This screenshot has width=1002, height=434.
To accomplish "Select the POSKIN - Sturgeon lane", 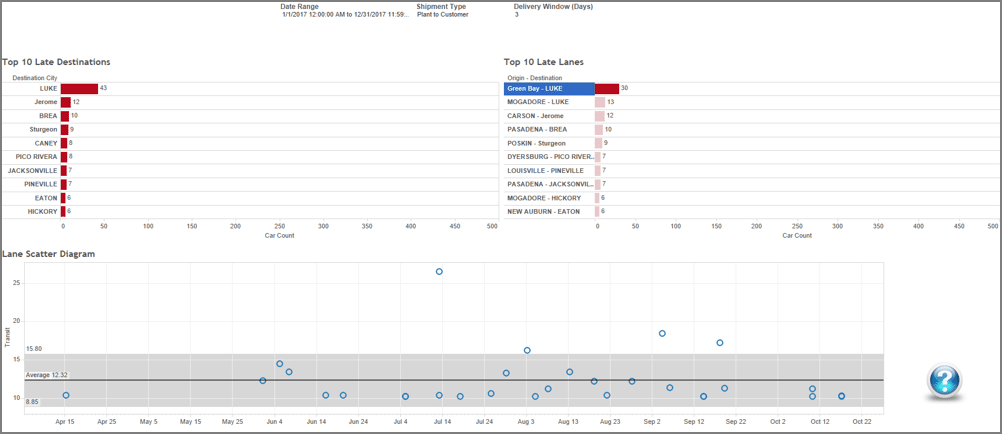I will [x=537, y=143].
